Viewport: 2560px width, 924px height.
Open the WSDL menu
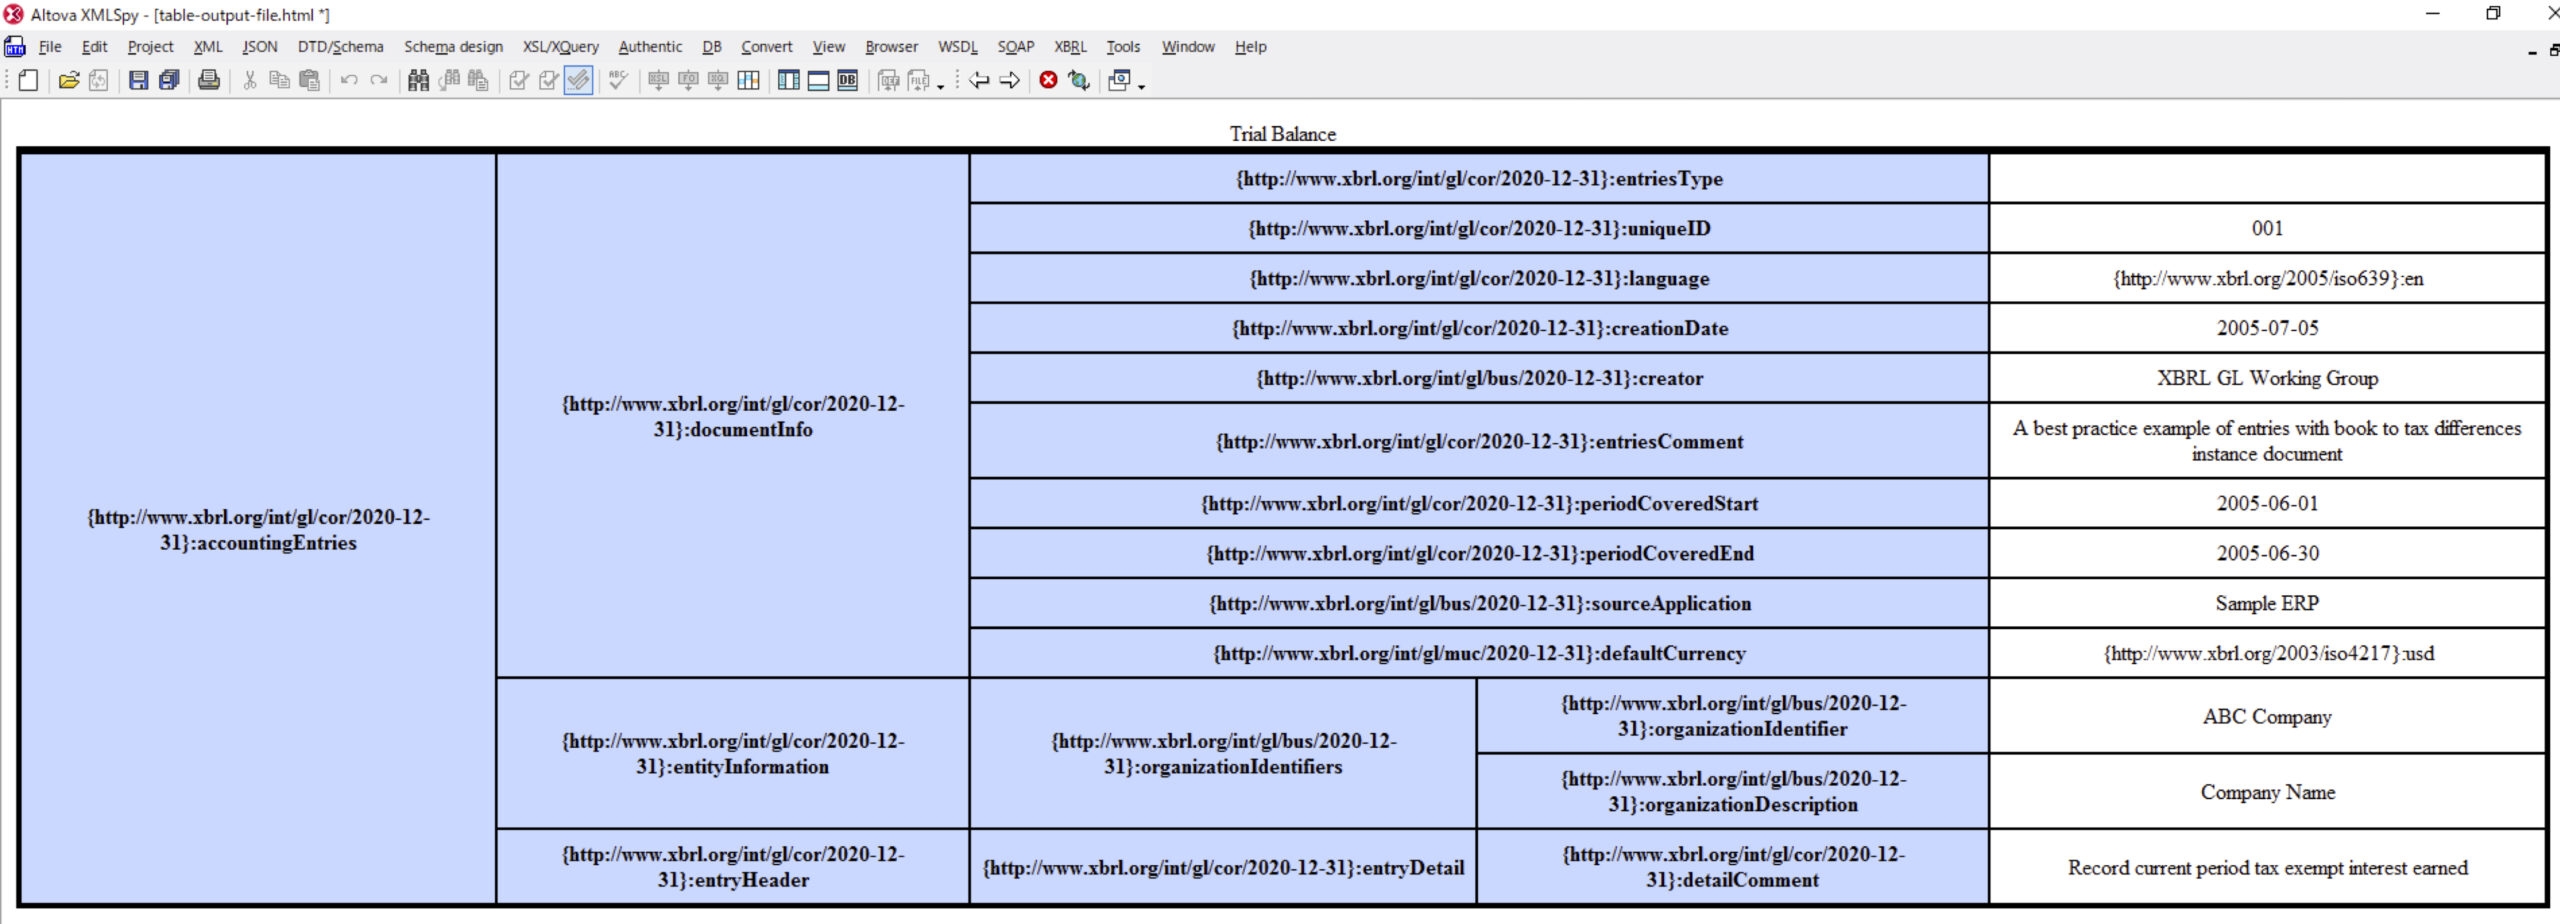click(x=957, y=47)
